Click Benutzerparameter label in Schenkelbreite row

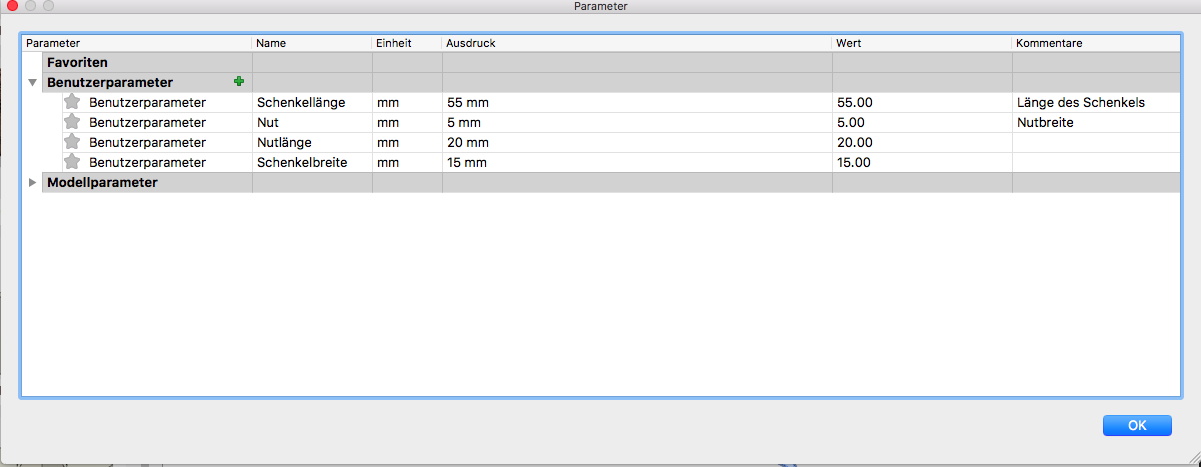coord(147,162)
